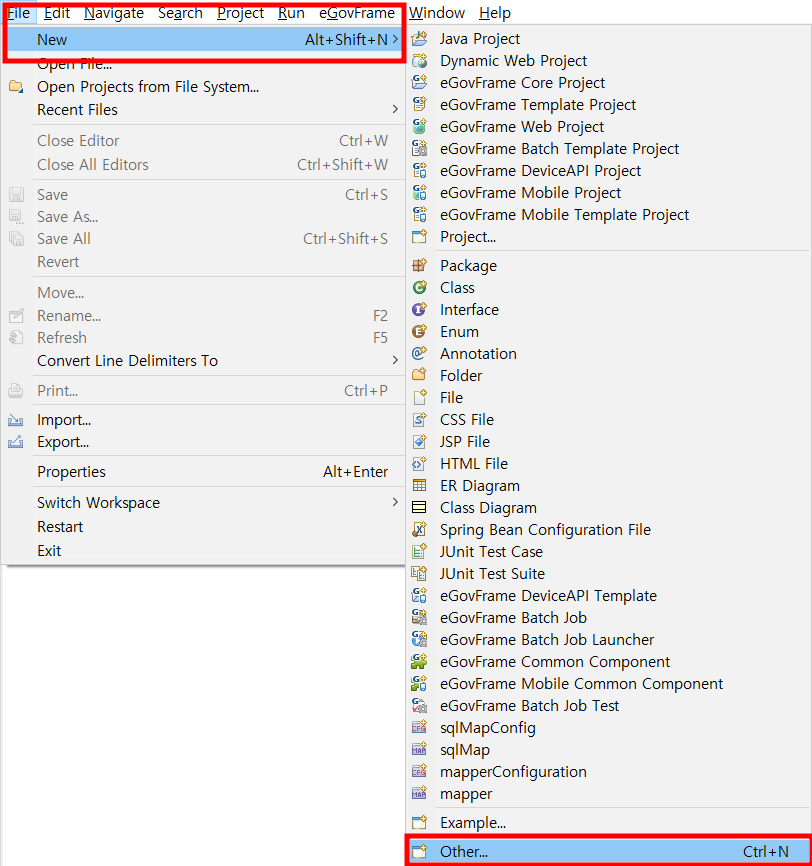The image size is (812, 866).
Task: Click the sqlMapConfig icon
Action: (x=420, y=728)
